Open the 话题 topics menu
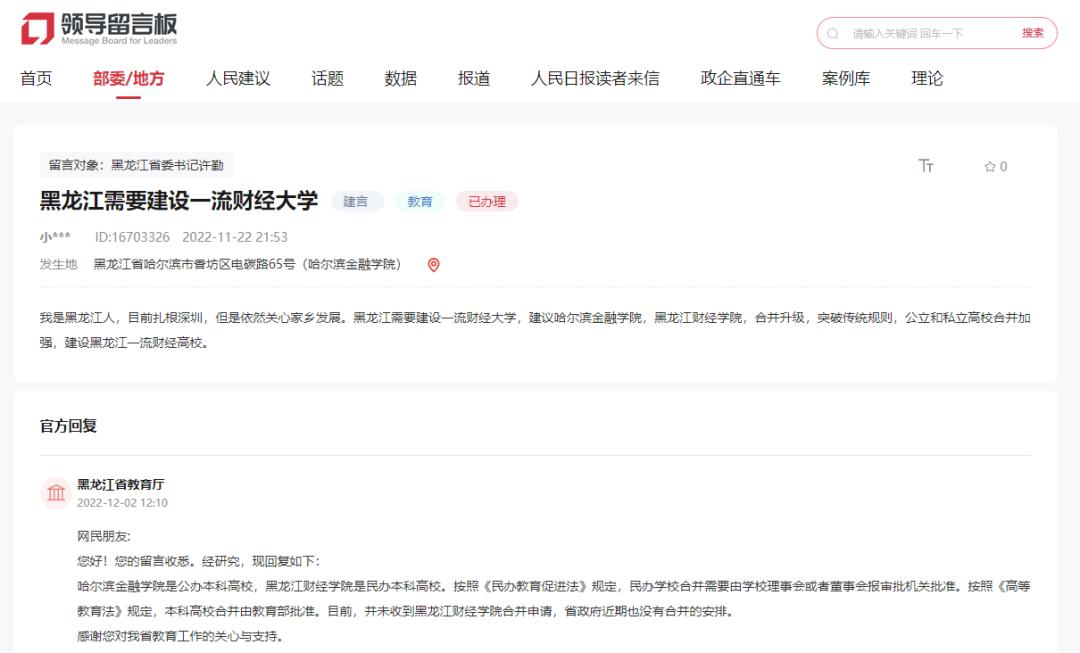The height and width of the screenshot is (653, 1080). (x=327, y=79)
